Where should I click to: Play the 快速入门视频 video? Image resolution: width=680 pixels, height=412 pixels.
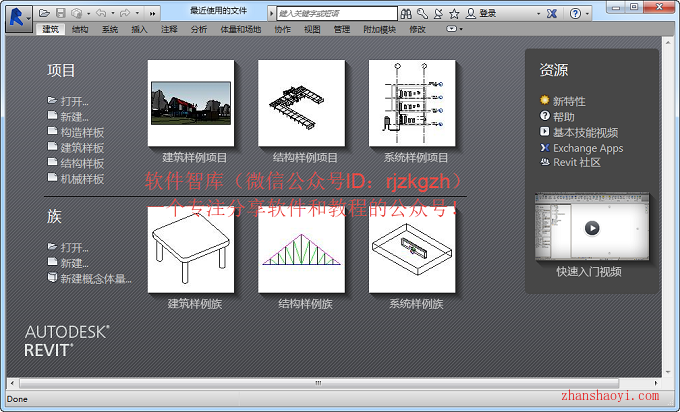point(592,228)
